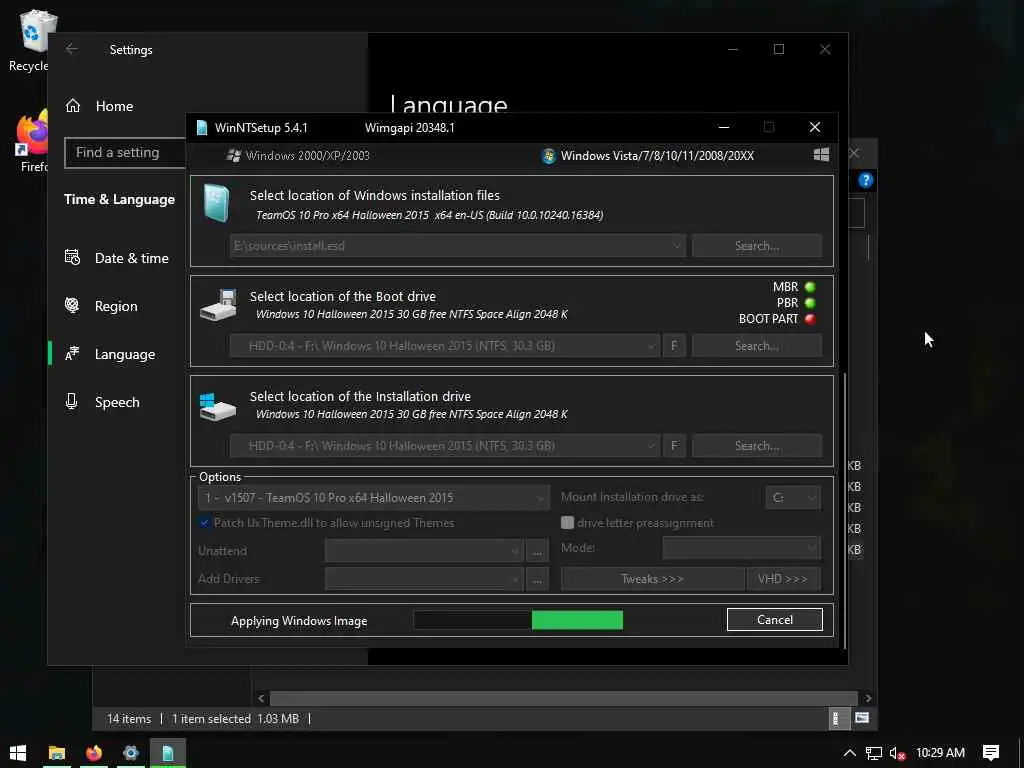The width and height of the screenshot is (1024, 768).
Task: Click the WinNTSetup title bar app icon
Action: (x=202, y=127)
